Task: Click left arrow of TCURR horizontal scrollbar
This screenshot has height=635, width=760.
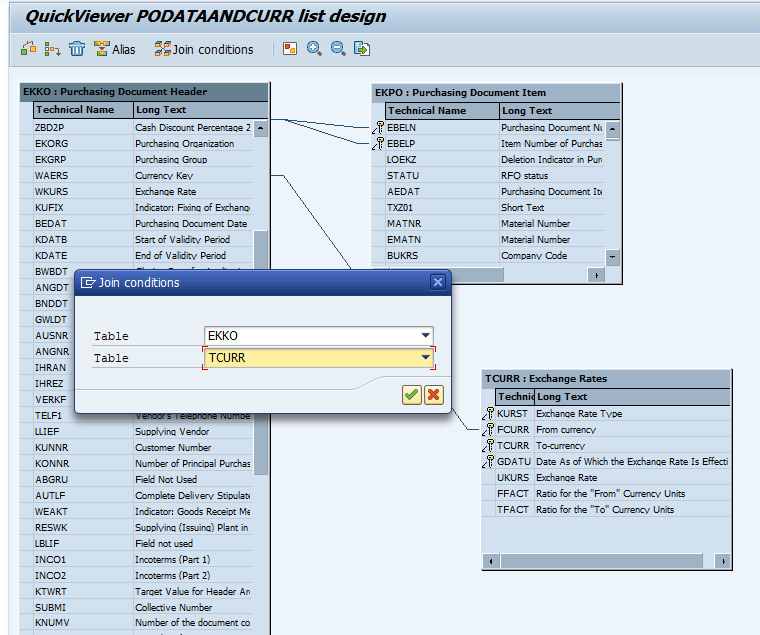Action: (x=491, y=561)
